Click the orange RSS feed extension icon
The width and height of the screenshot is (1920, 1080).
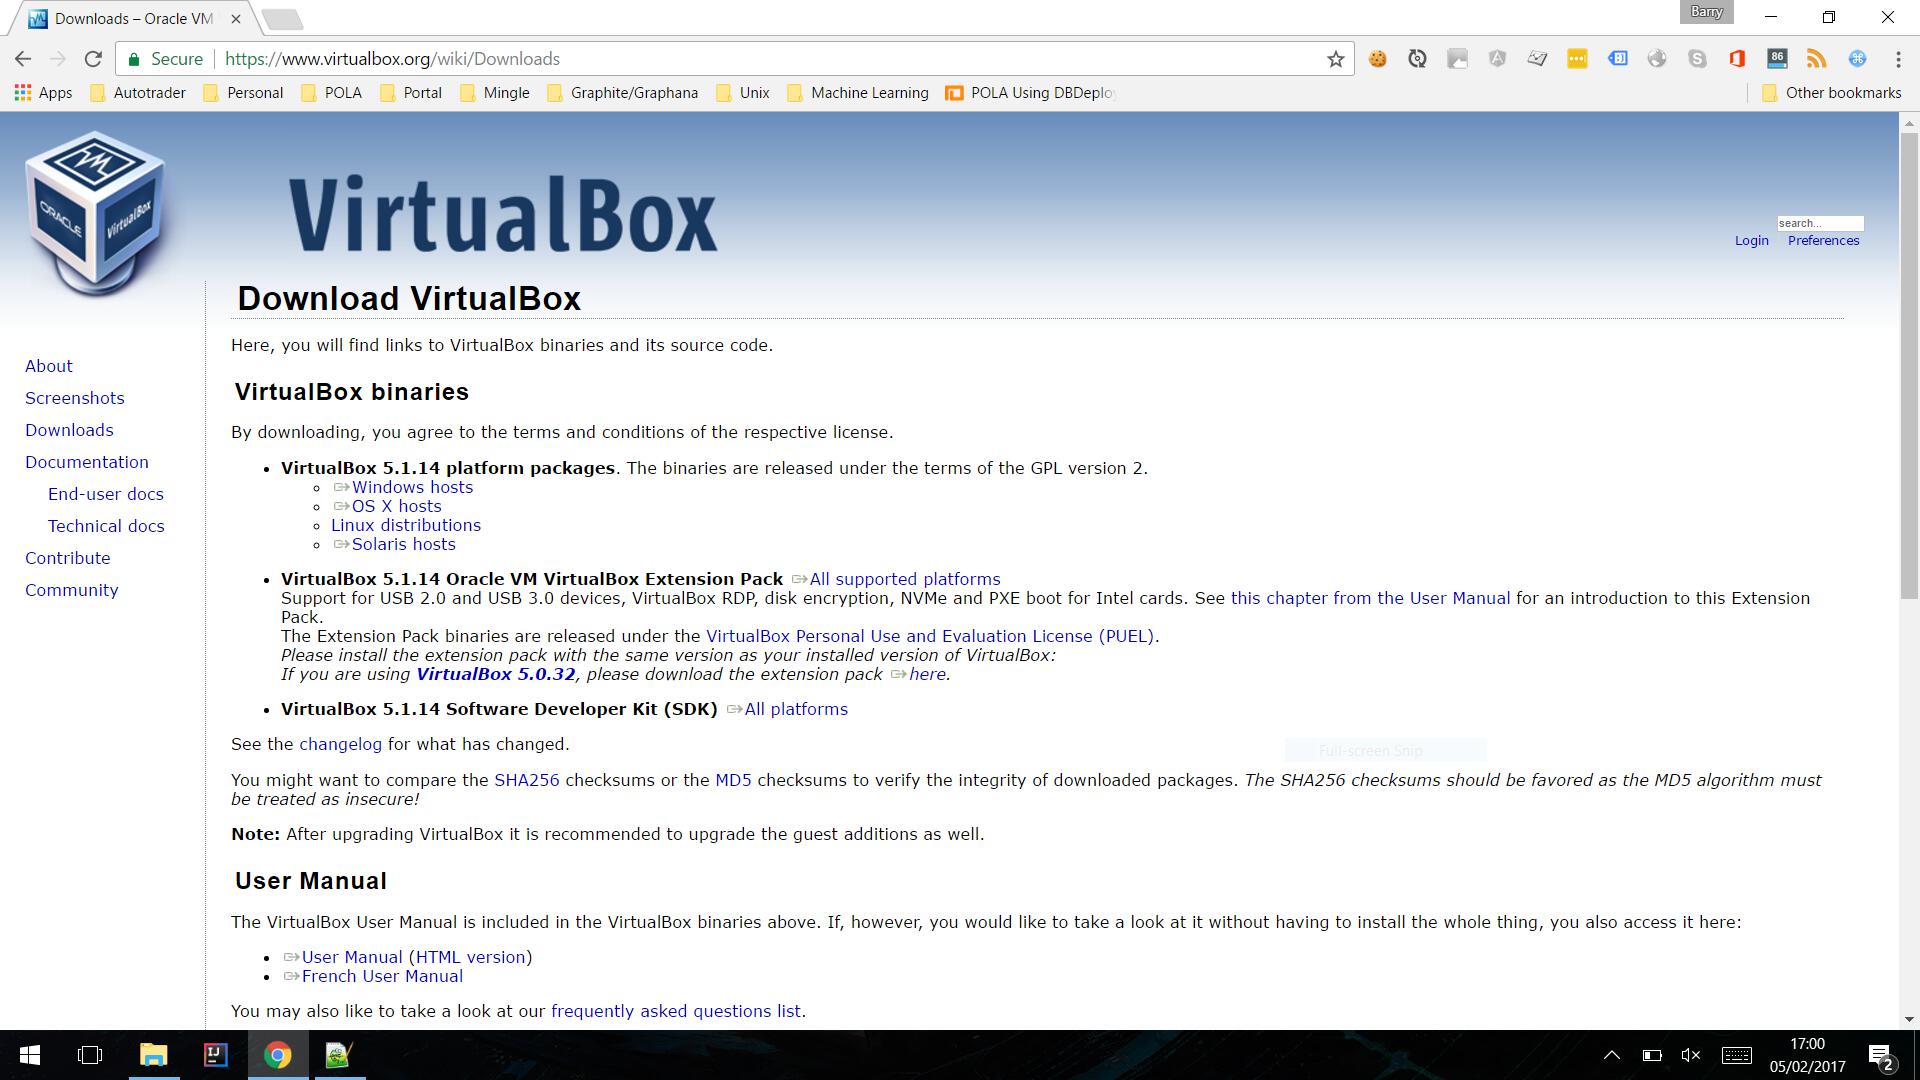tap(1817, 59)
